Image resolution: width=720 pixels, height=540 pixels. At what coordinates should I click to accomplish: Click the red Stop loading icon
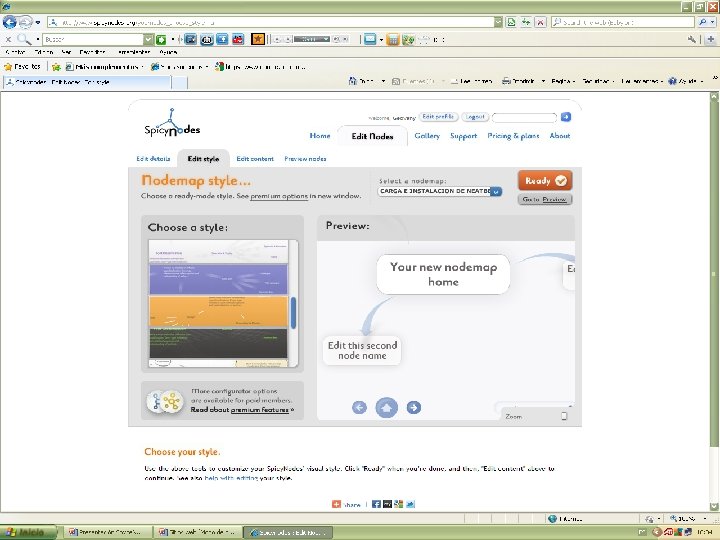(x=540, y=22)
